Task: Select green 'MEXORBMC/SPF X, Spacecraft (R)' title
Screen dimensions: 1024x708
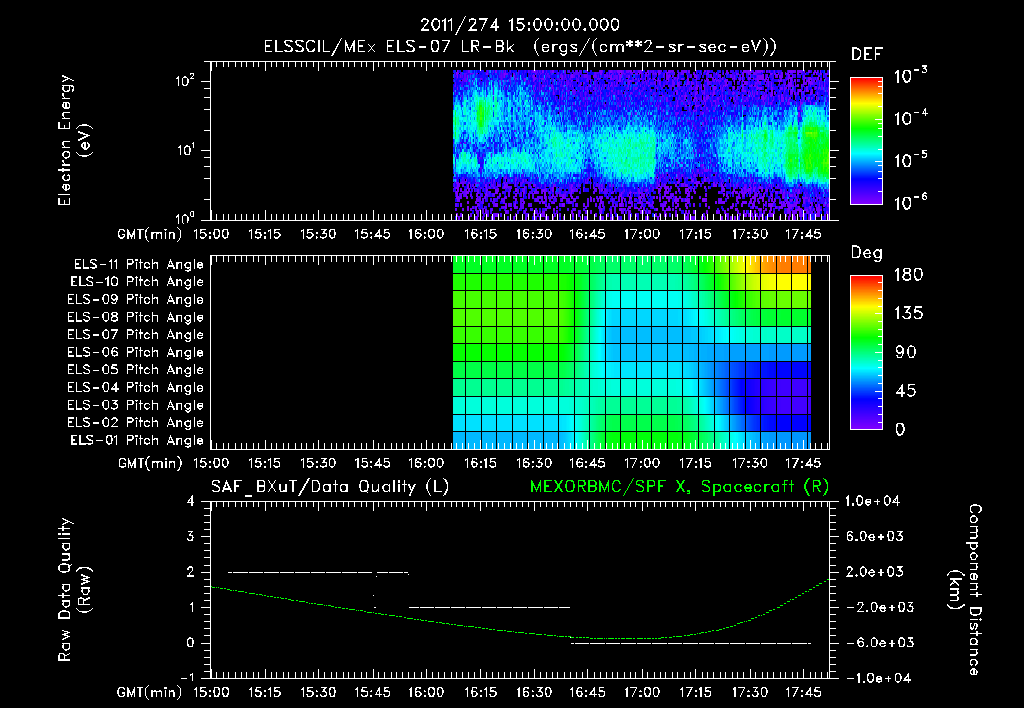Action: 679,487
